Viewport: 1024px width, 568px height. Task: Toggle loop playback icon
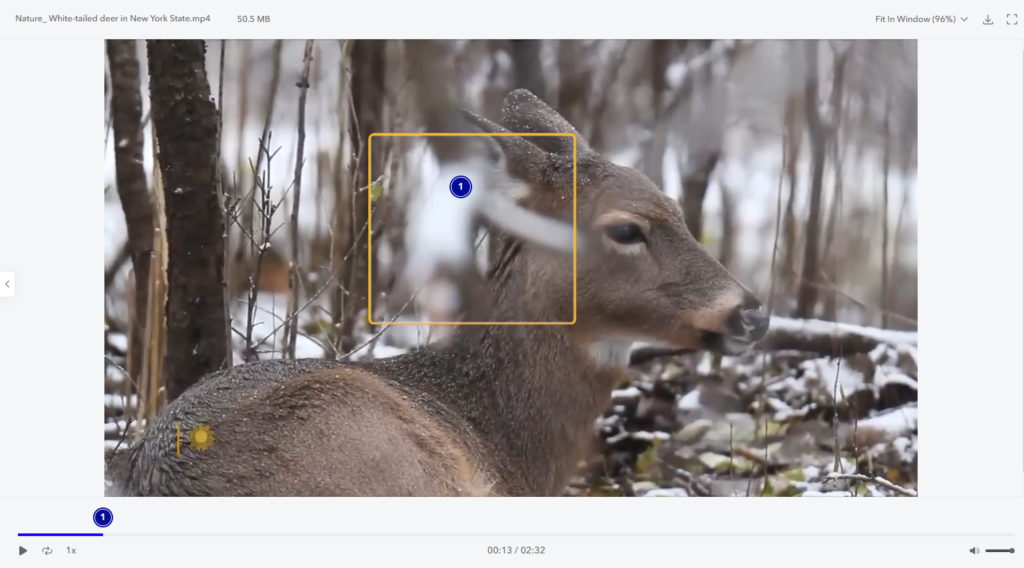tap(47, 550)
